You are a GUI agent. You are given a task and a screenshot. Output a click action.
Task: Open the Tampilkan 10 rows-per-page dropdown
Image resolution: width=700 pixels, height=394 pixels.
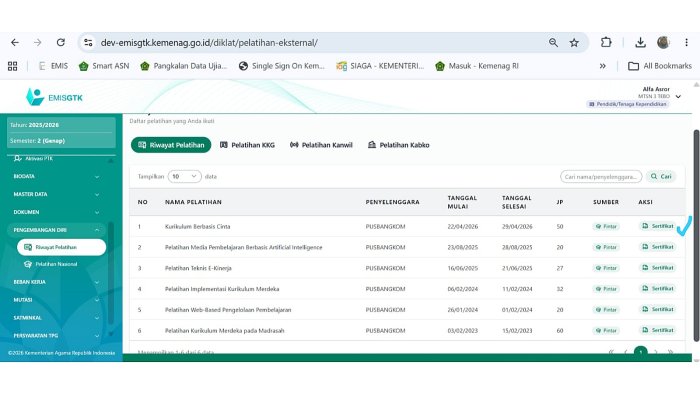[x=184, y=177]
